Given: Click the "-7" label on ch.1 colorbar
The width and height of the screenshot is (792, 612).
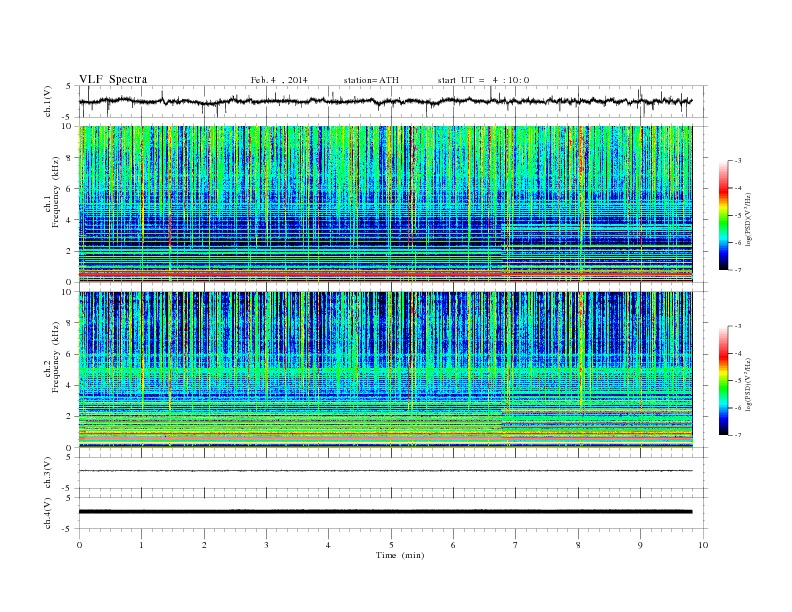Looking at the screenshot, I should point(738,270).
